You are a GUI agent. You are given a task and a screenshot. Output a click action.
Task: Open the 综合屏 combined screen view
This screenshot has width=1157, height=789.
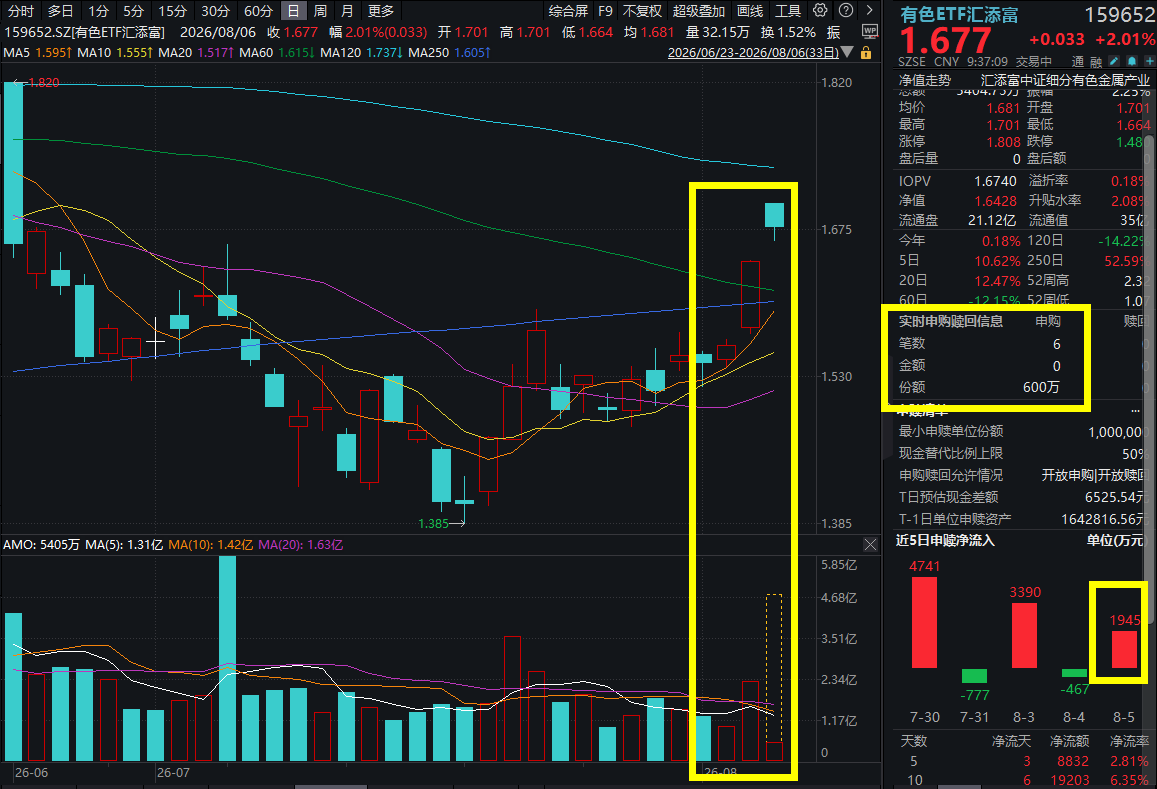tap(568, 11)
